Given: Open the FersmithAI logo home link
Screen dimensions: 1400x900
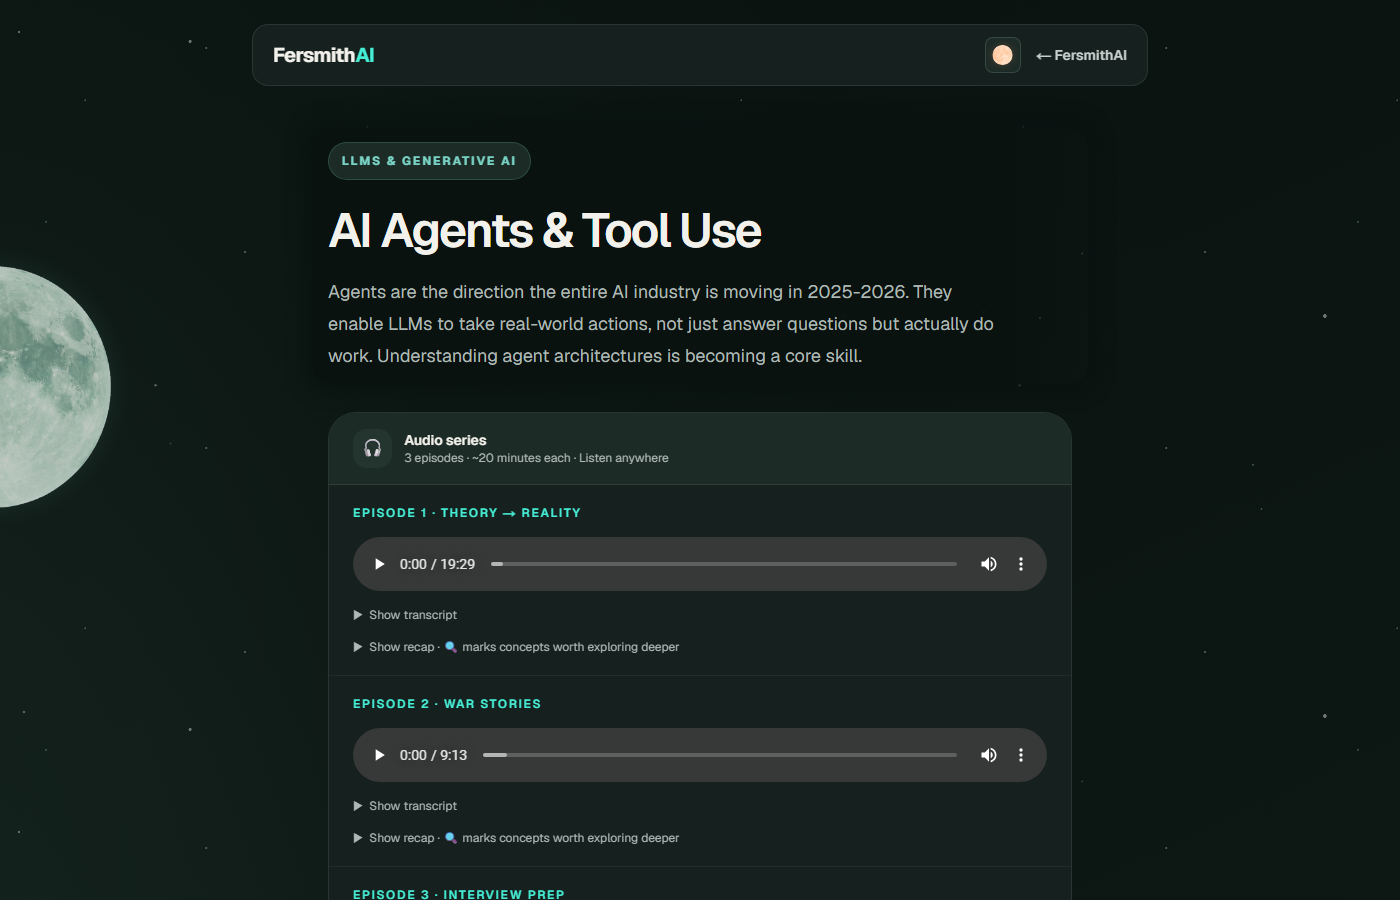Looking at the screenshot, I should tap(323, 55).
